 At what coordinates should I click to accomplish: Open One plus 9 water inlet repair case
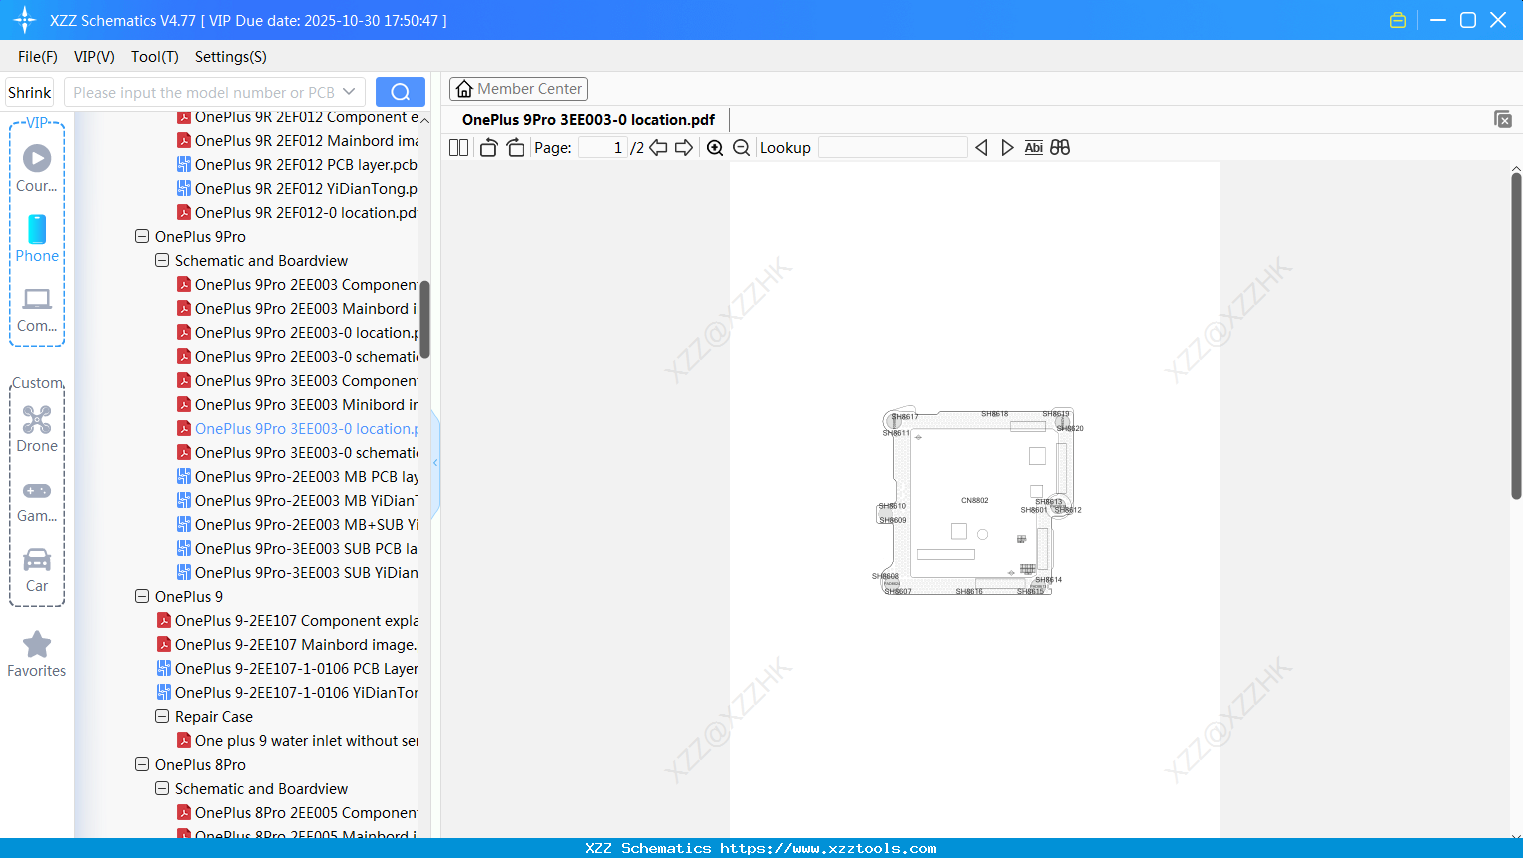(297, 741)
